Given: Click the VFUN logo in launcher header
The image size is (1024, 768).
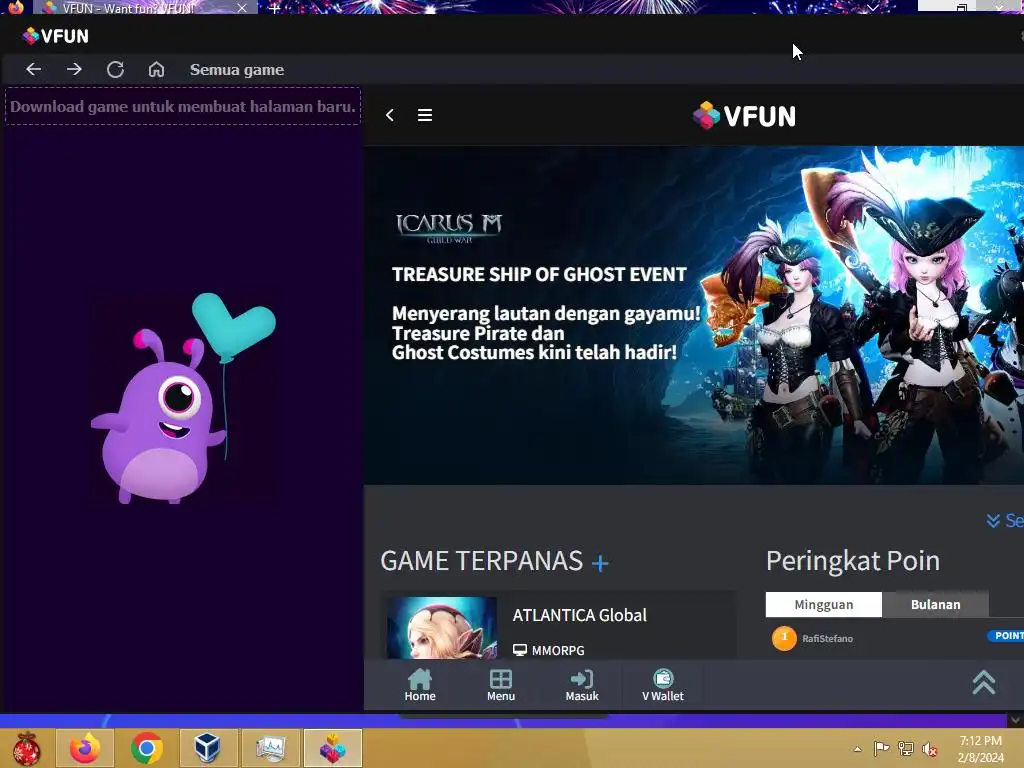Looking at the screenshot, I should [56, 36].
